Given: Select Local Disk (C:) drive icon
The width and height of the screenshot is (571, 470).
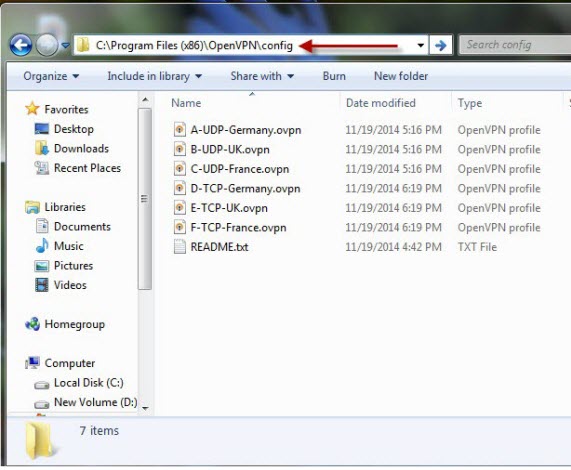Looking at the screenshot, I should 42,384.
